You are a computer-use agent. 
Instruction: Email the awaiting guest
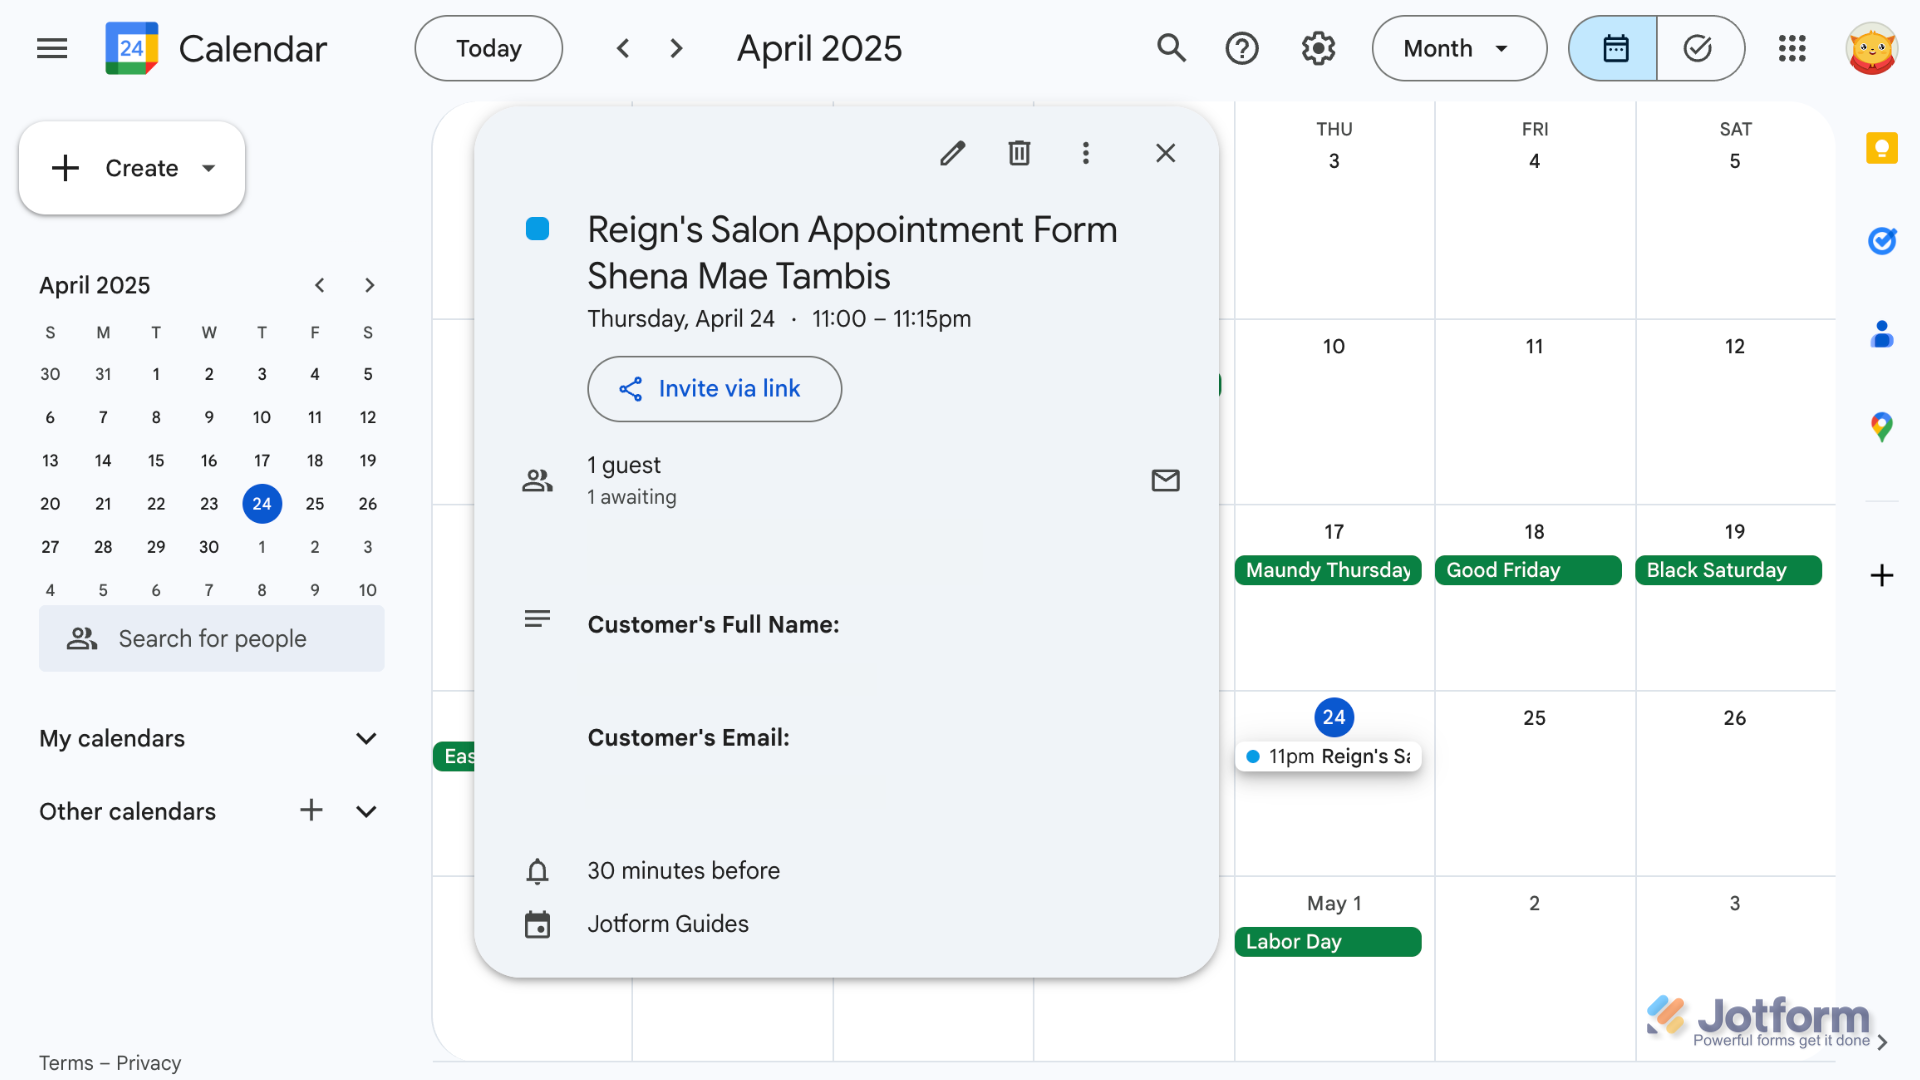click(x=1165, y=480)
